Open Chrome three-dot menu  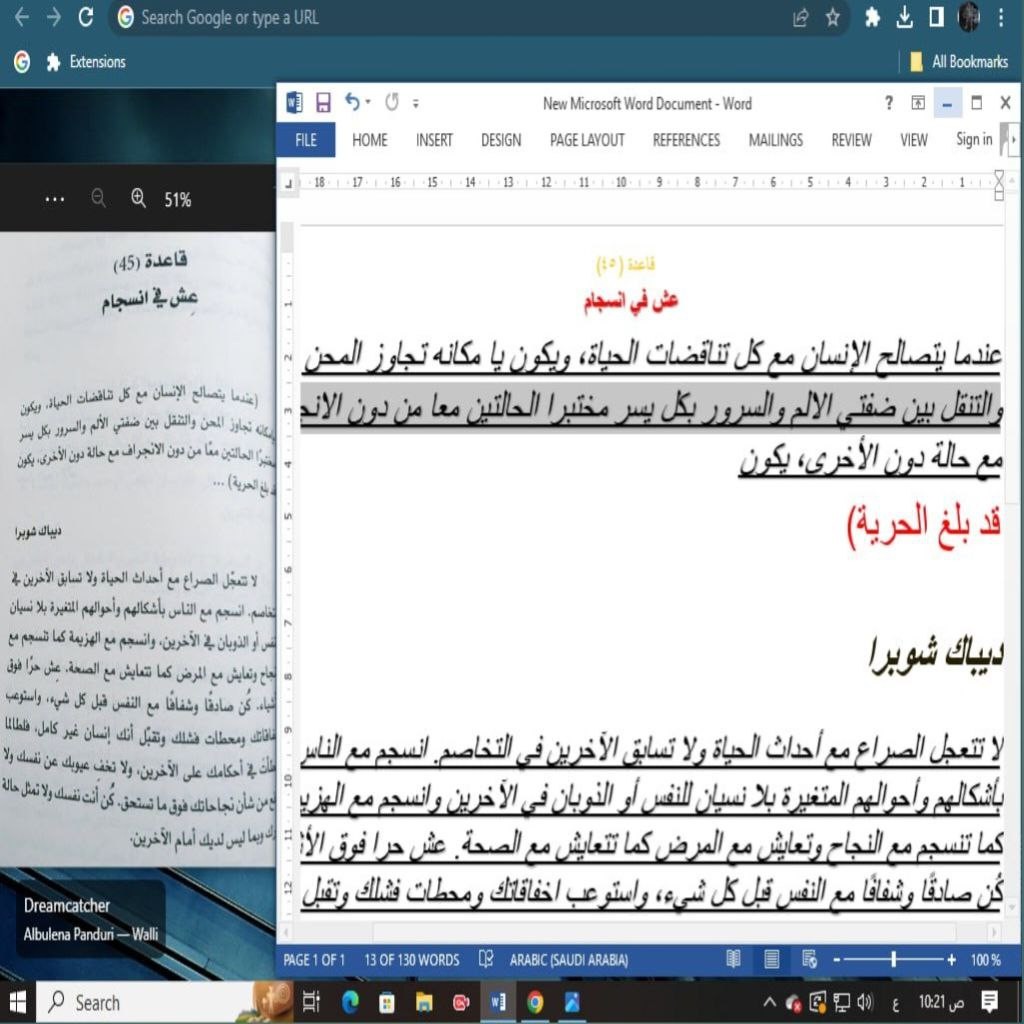click(1000, 18)
